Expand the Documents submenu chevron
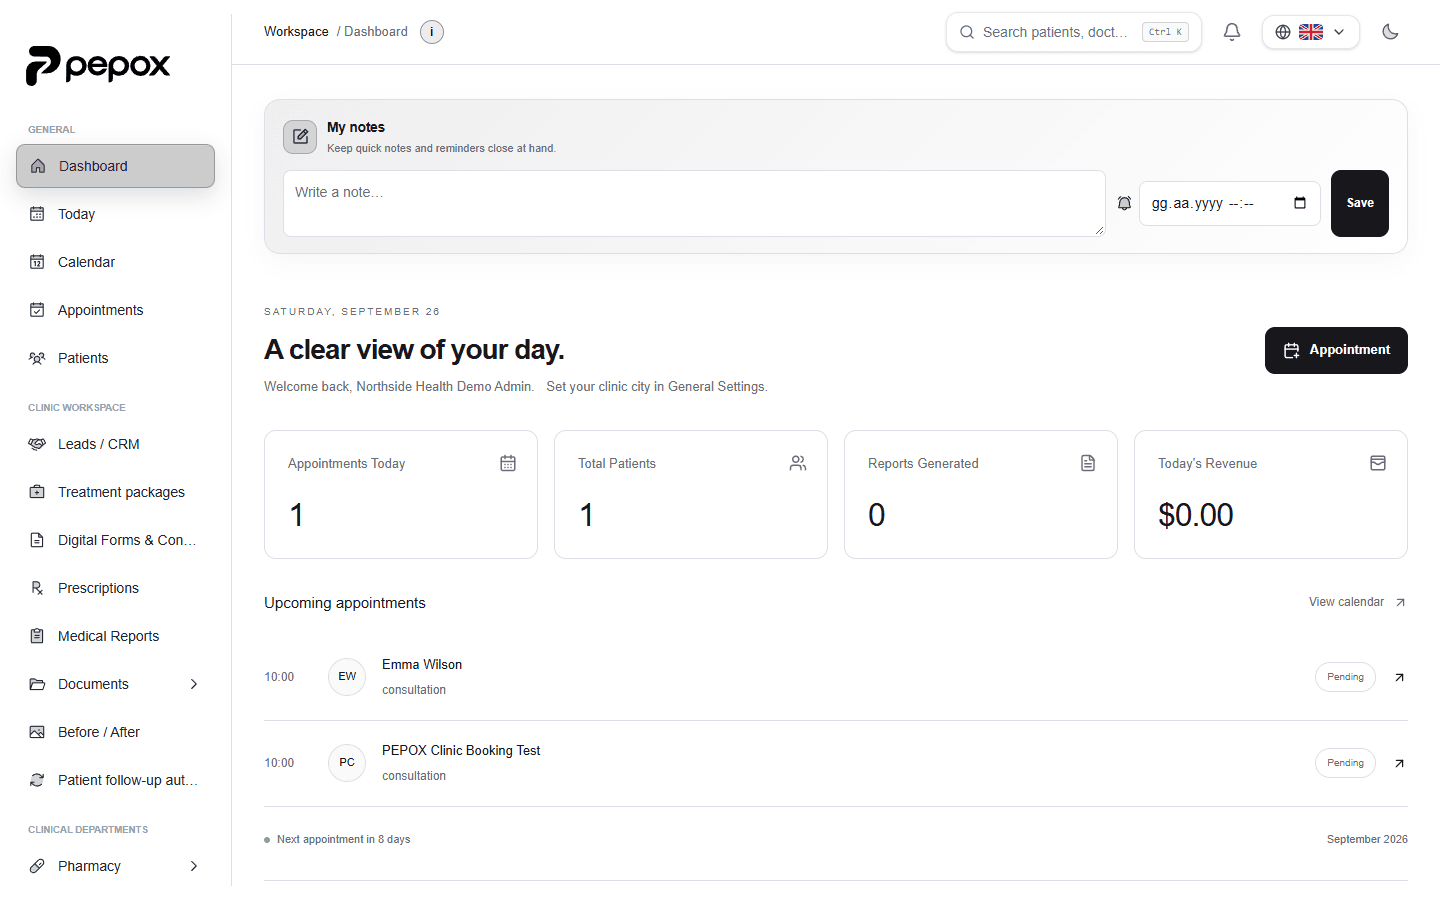 194,684
